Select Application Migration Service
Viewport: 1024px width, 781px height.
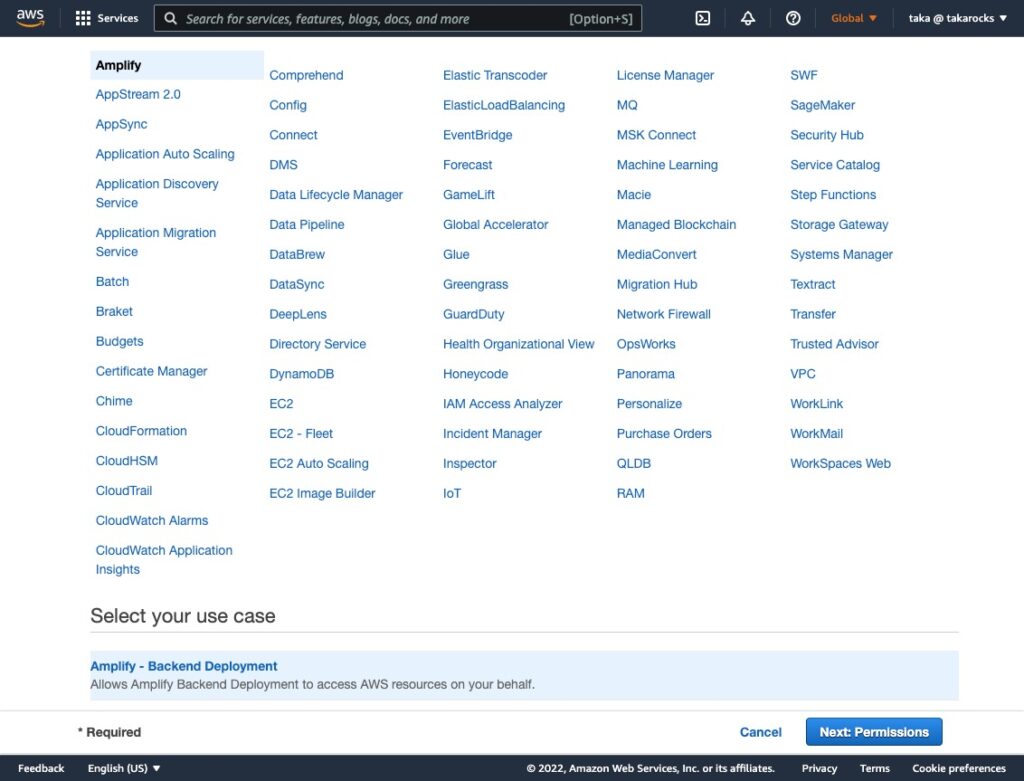coord(155,242)
